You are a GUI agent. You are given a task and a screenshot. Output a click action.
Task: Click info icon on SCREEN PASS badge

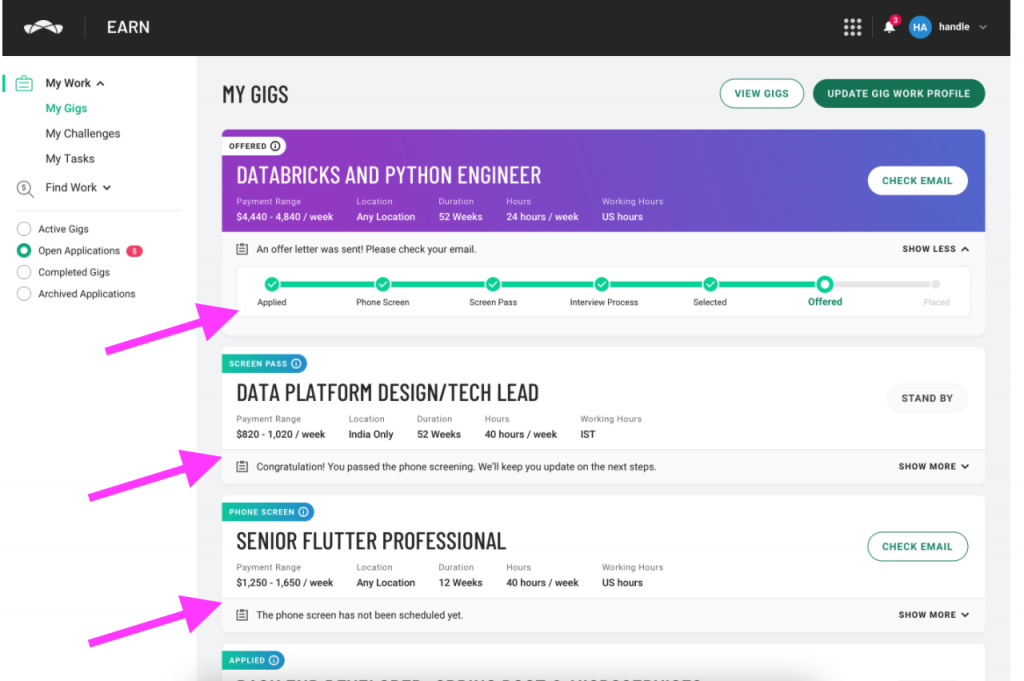(296, 364)
